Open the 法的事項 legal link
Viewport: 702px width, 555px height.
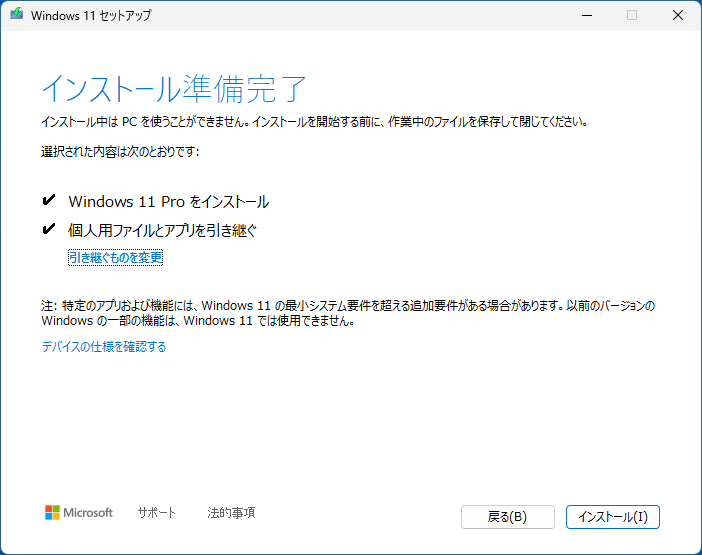231,512
